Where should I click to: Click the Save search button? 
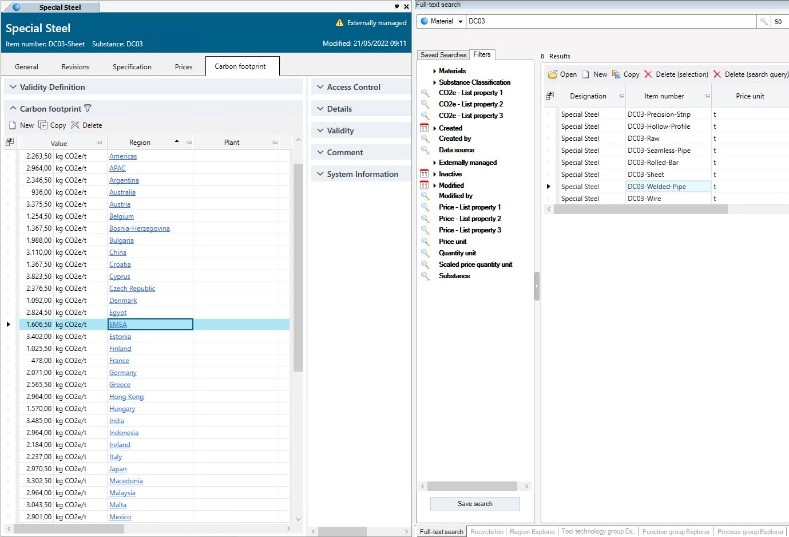(x=475, y=504)
